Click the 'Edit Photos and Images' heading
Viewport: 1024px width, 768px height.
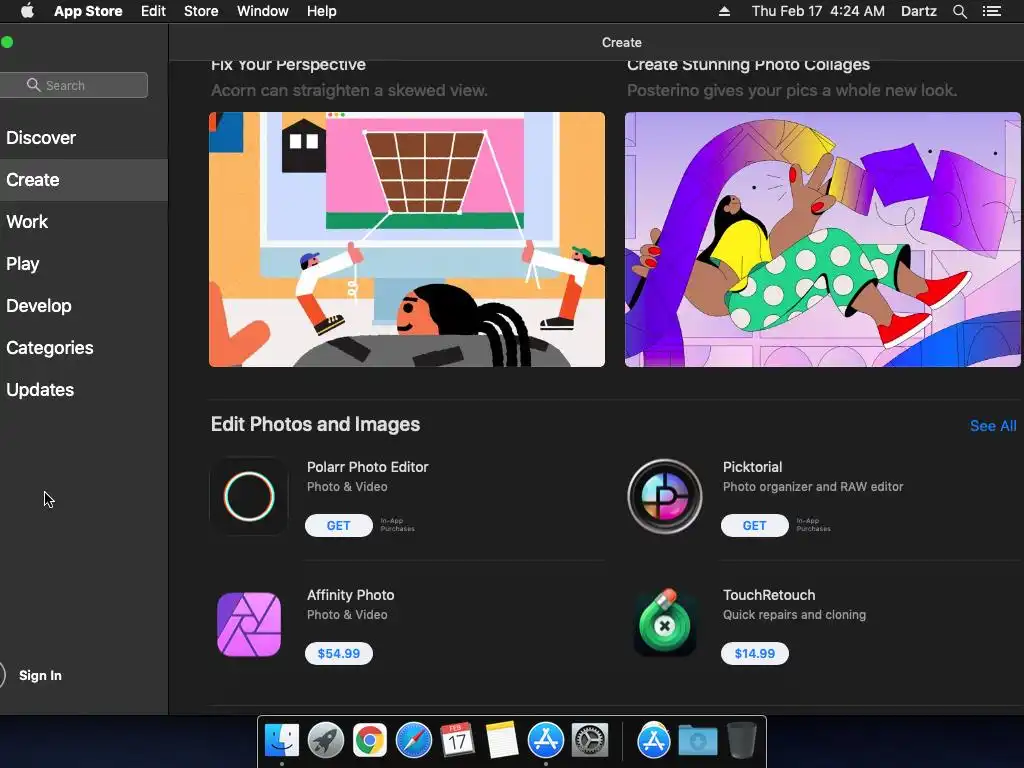(315, 424)
